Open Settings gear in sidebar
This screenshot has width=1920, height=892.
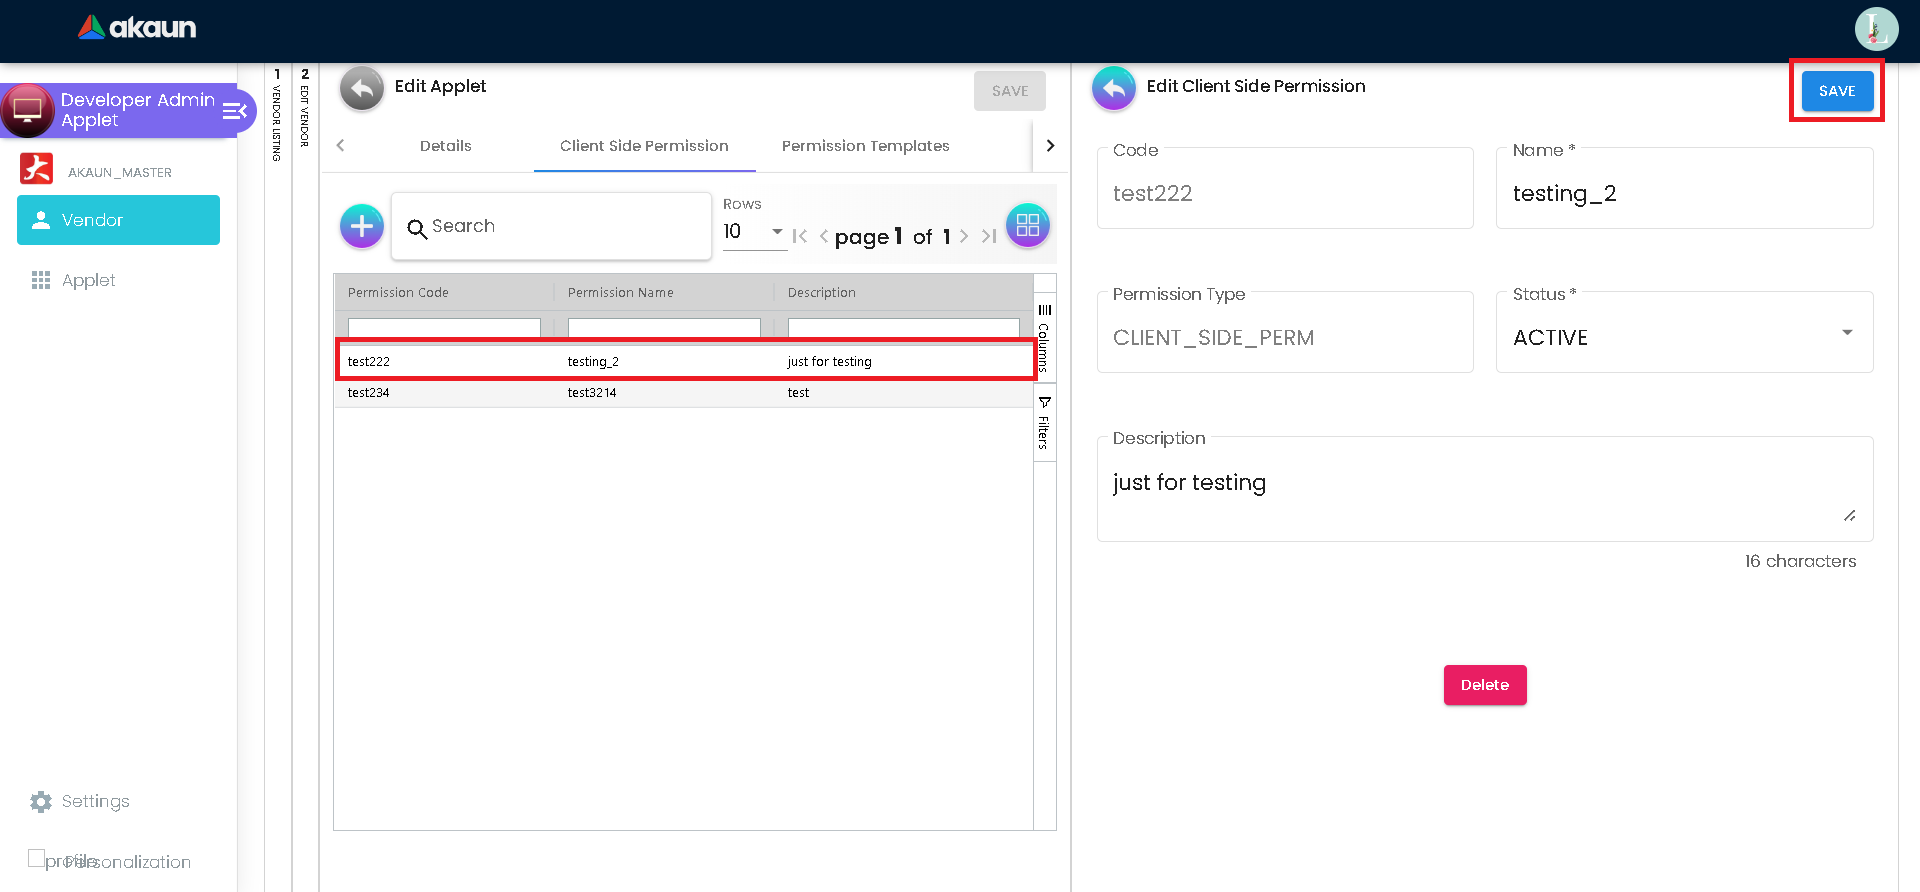point(41,802)
